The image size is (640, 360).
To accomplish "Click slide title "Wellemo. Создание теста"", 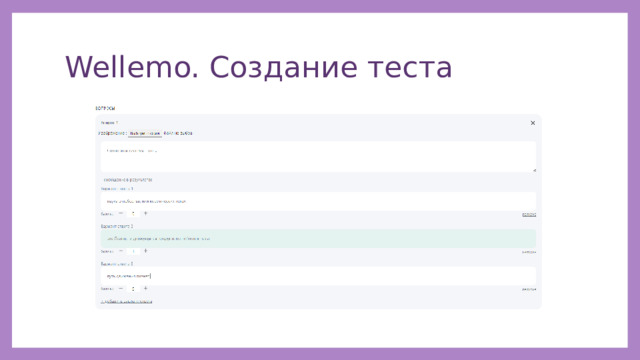I will [259, 67].
